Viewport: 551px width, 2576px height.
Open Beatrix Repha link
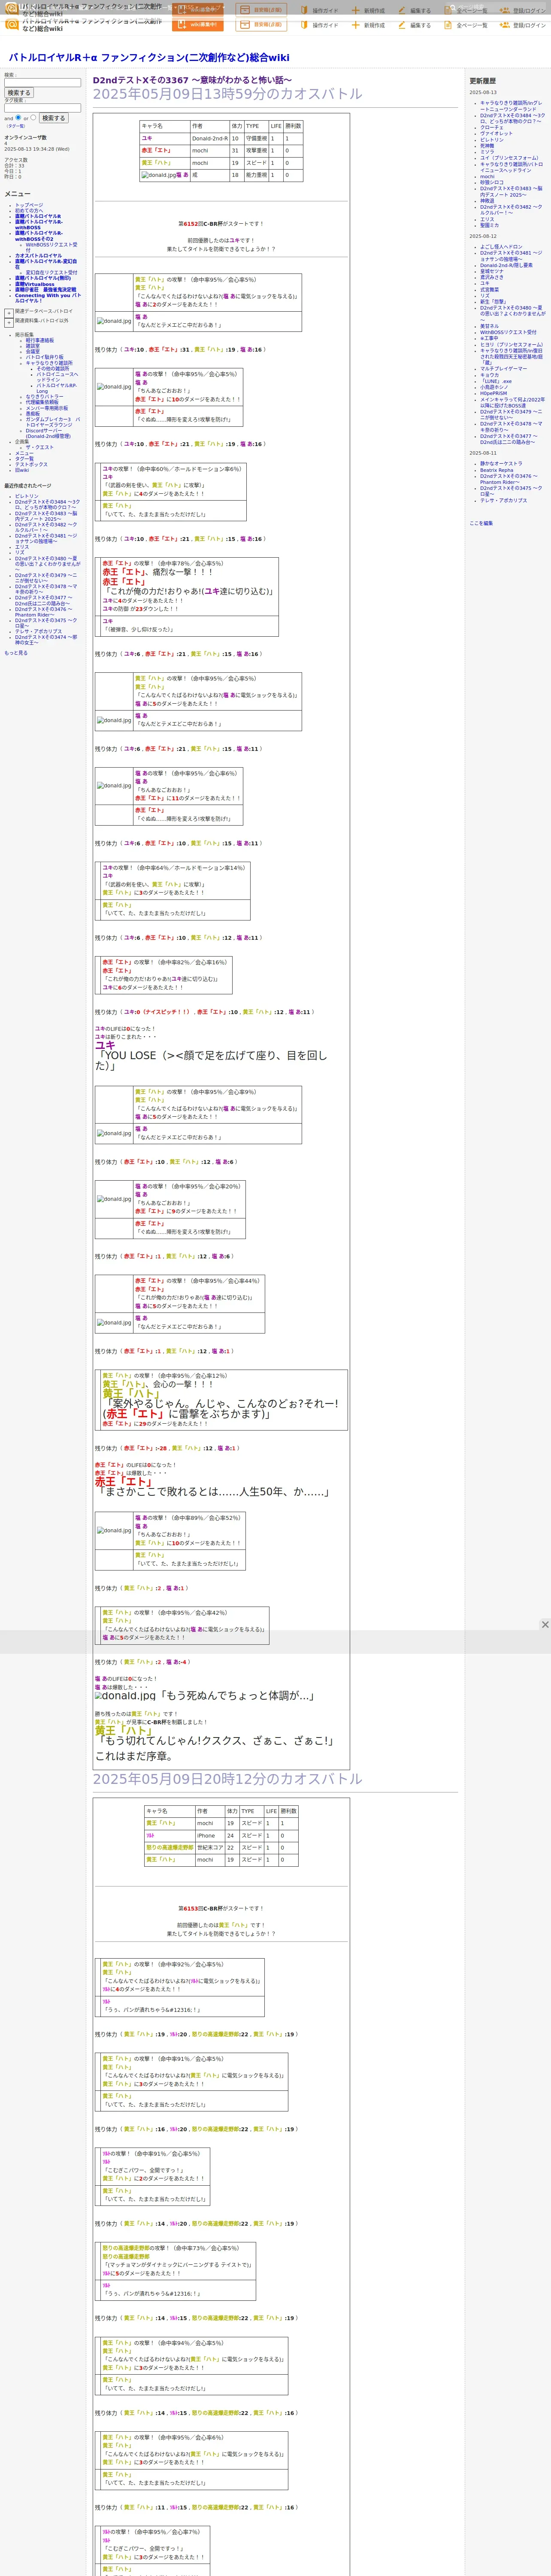[x=497, y=470]
